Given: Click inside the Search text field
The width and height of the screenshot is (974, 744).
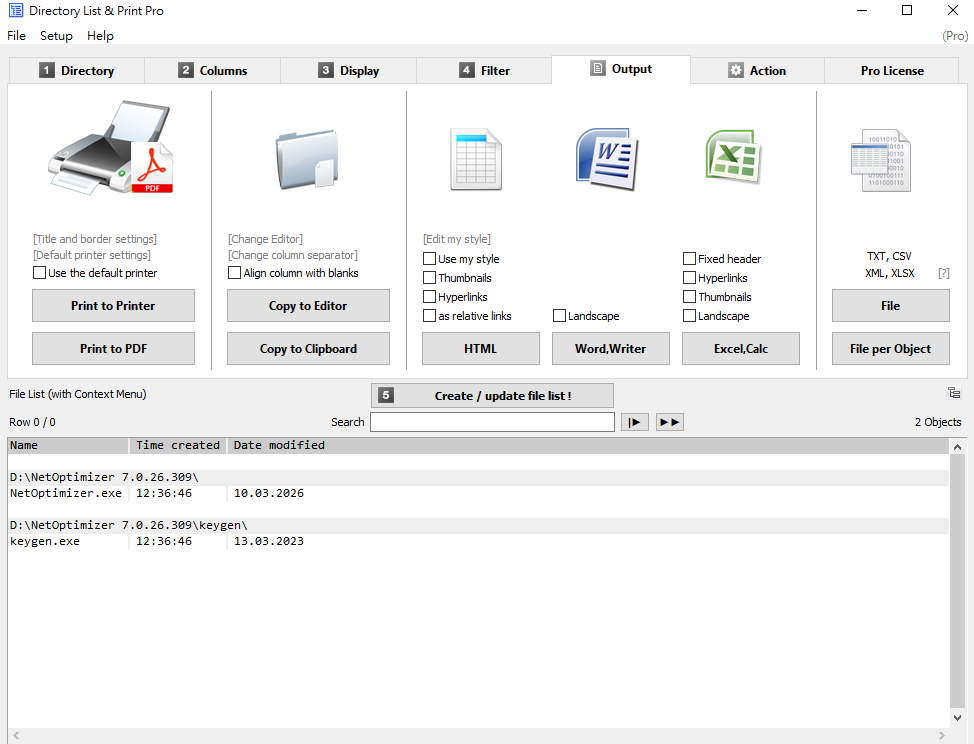Looking at the screenshot, I should 492,422.
